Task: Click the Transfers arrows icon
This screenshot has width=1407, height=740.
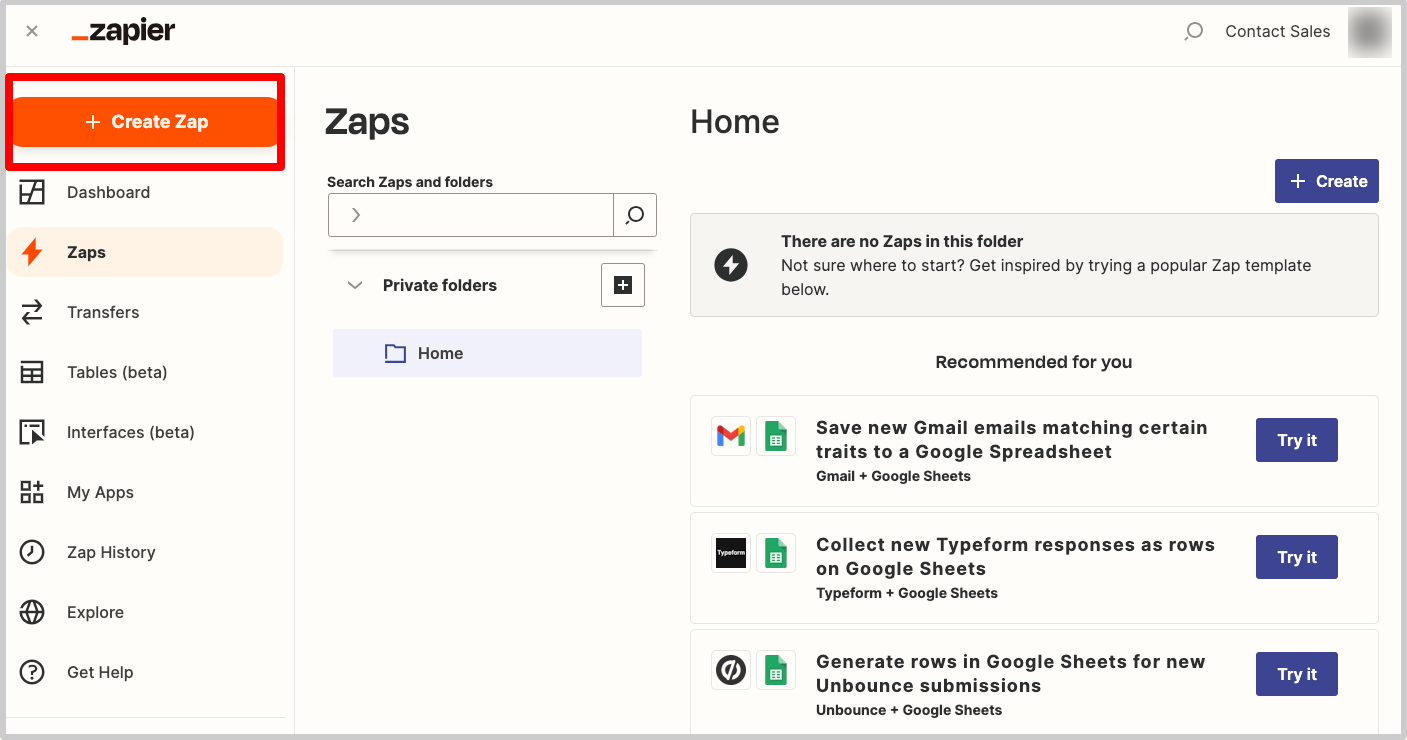Action: click(32, 312)
